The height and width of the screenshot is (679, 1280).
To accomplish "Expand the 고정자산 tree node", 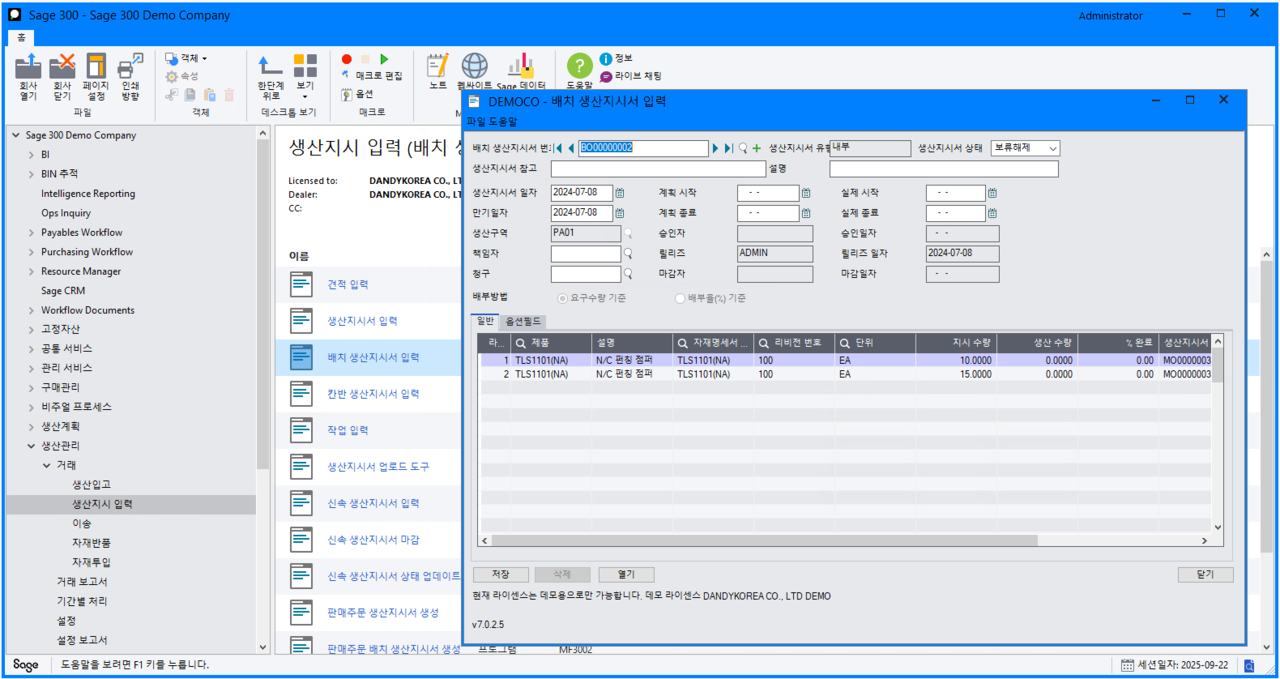I will (x=31, y=329).
